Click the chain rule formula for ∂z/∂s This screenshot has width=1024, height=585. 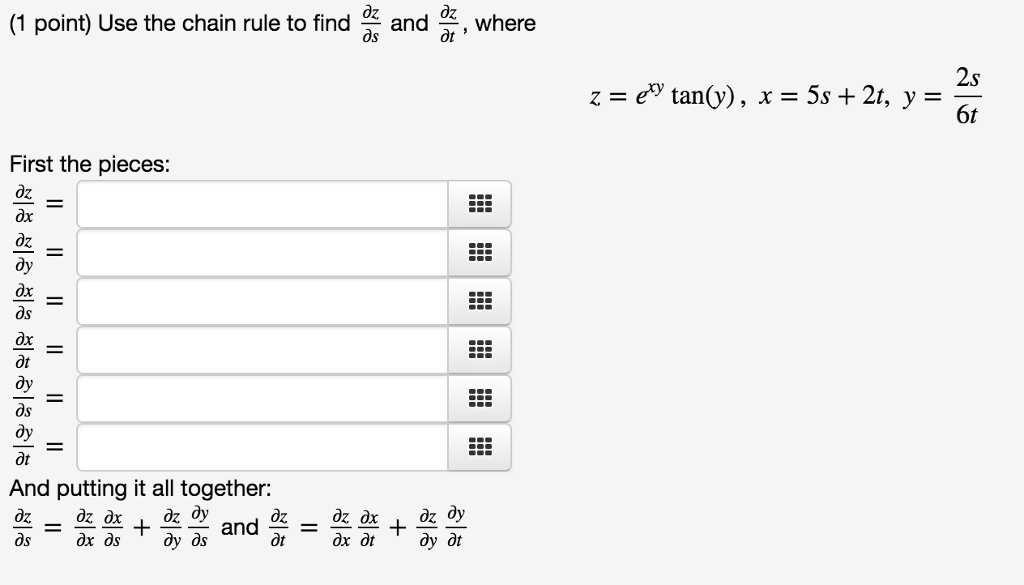[110, 523]
